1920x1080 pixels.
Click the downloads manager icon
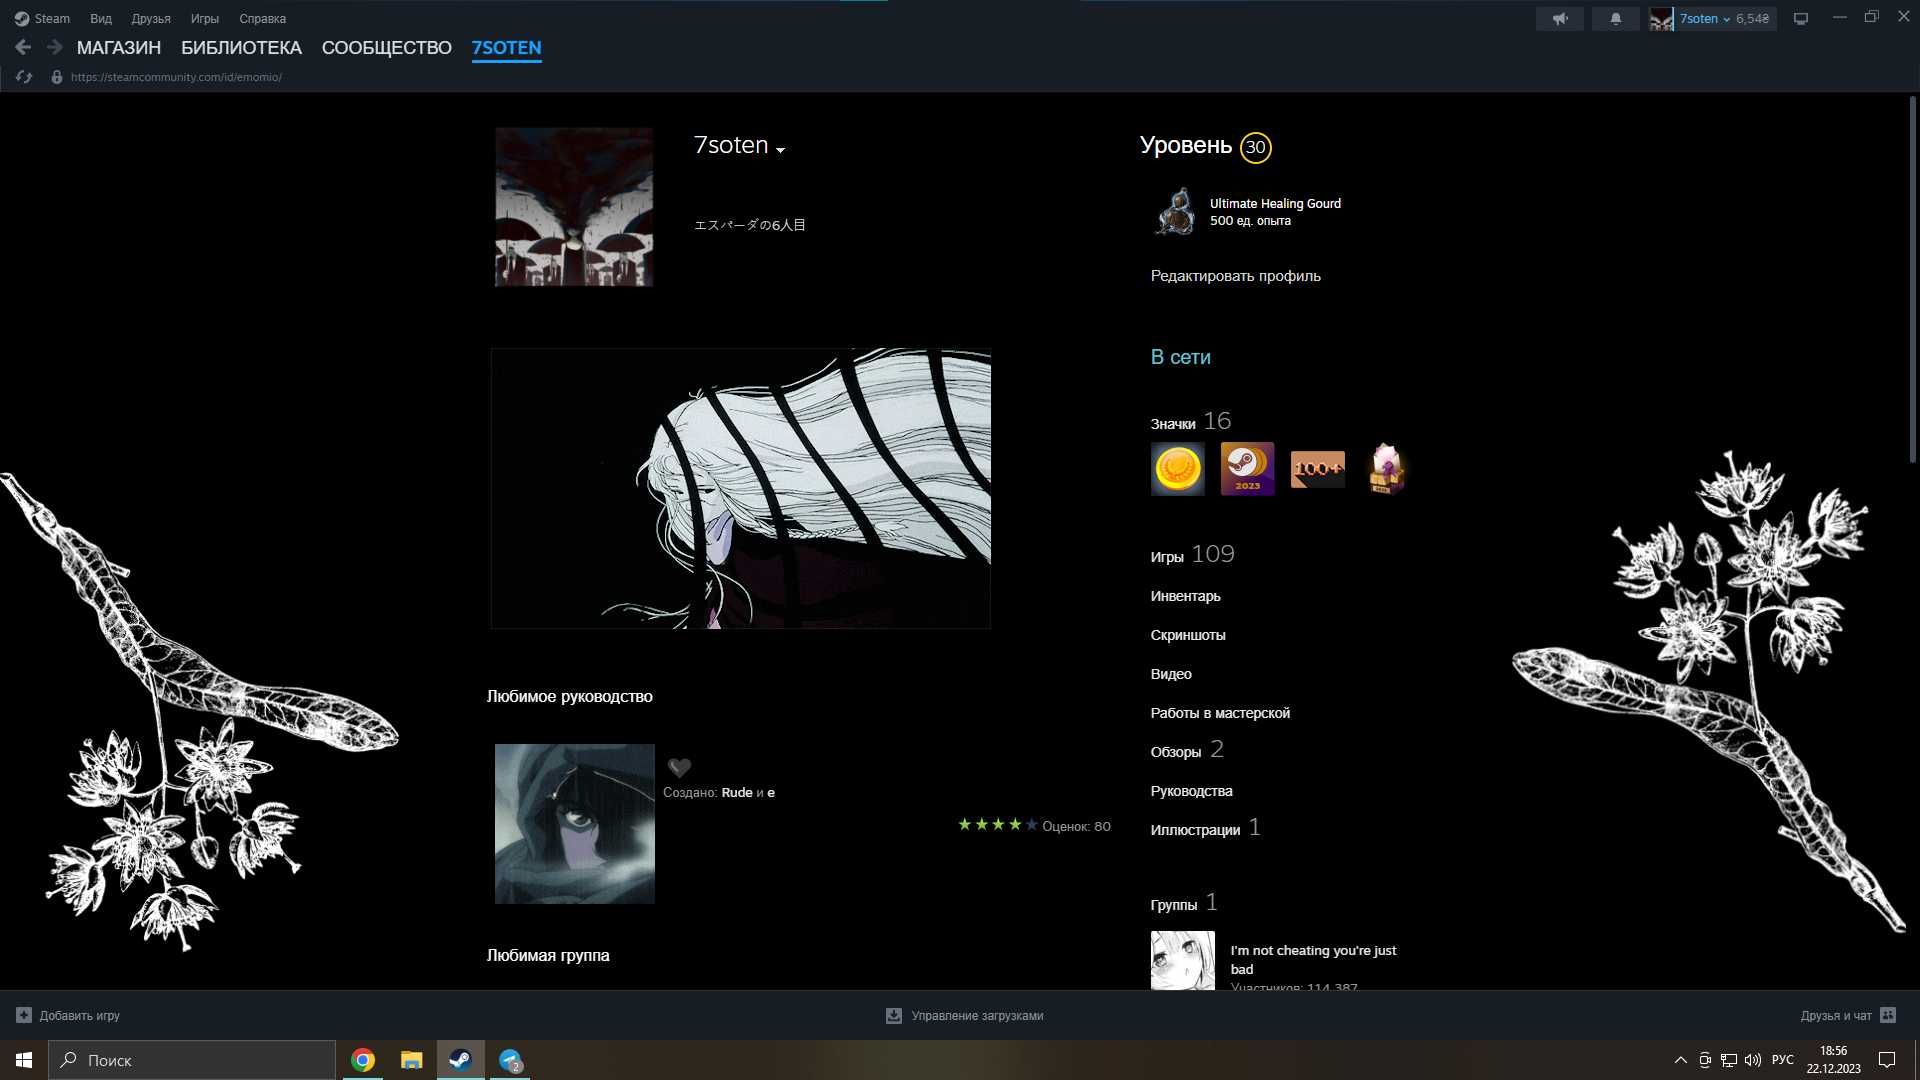tap(894, 1015)
